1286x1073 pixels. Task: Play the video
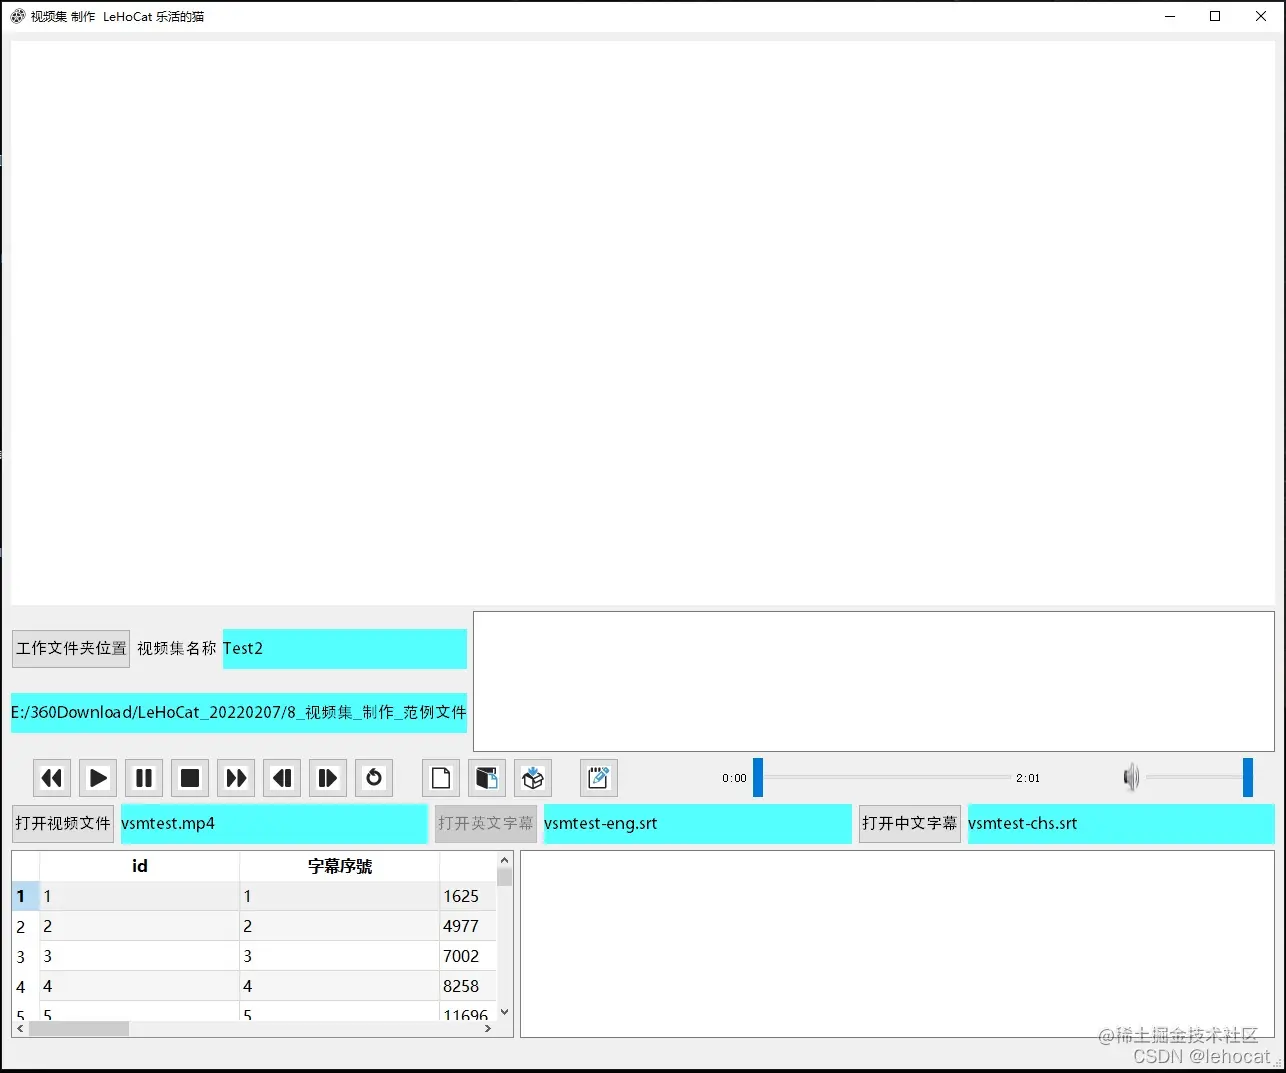tap(98, 778)
